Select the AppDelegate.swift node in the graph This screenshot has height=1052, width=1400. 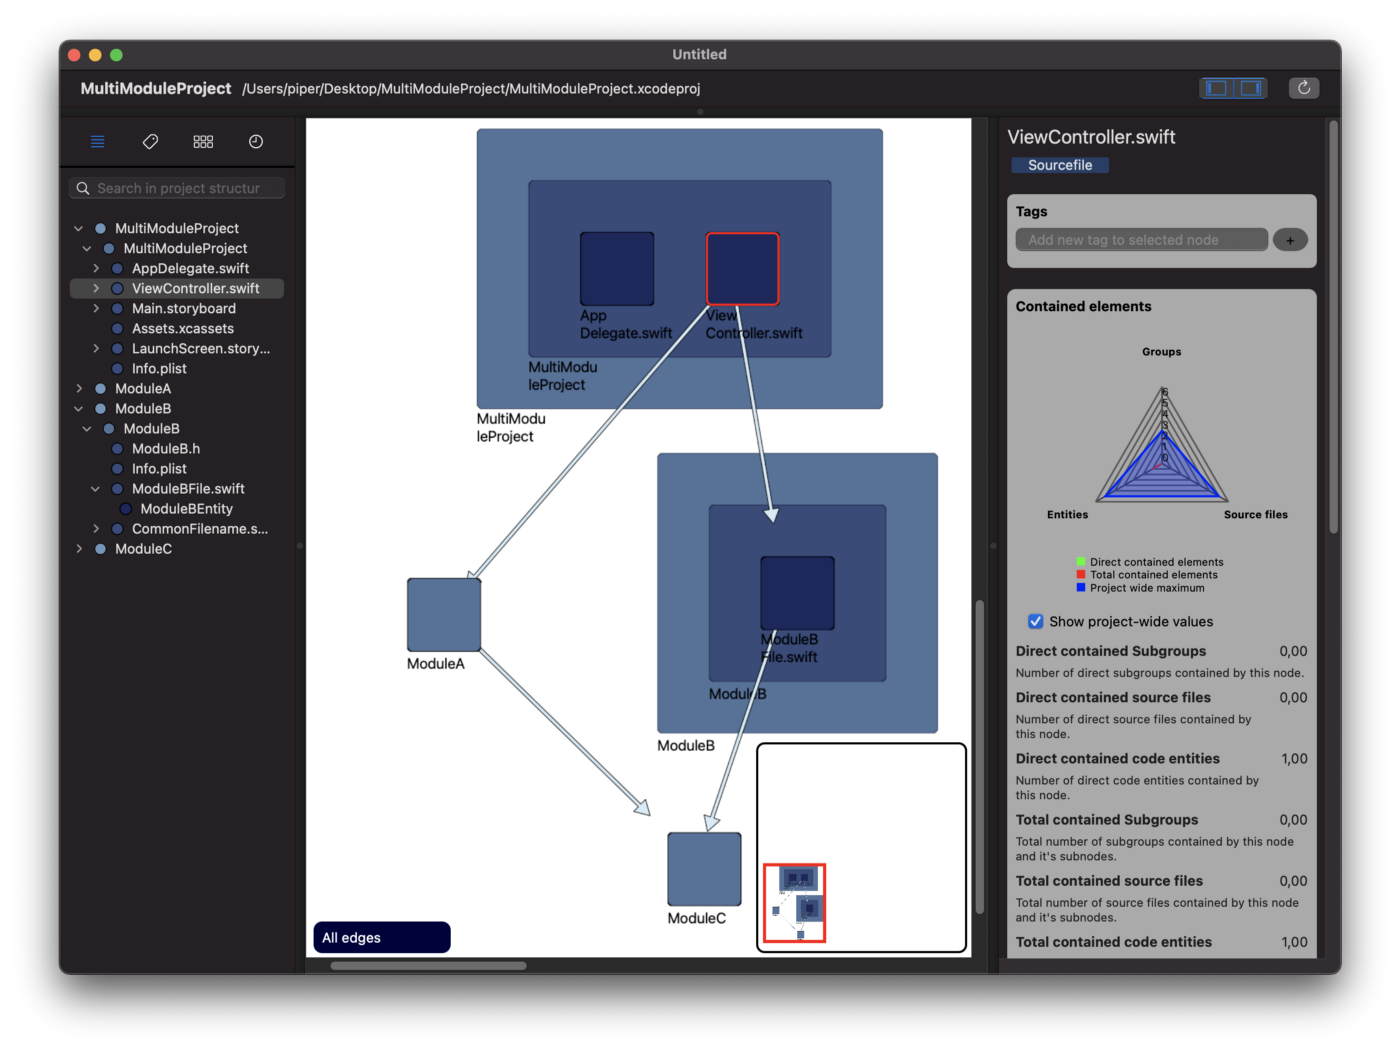(617, 269)
